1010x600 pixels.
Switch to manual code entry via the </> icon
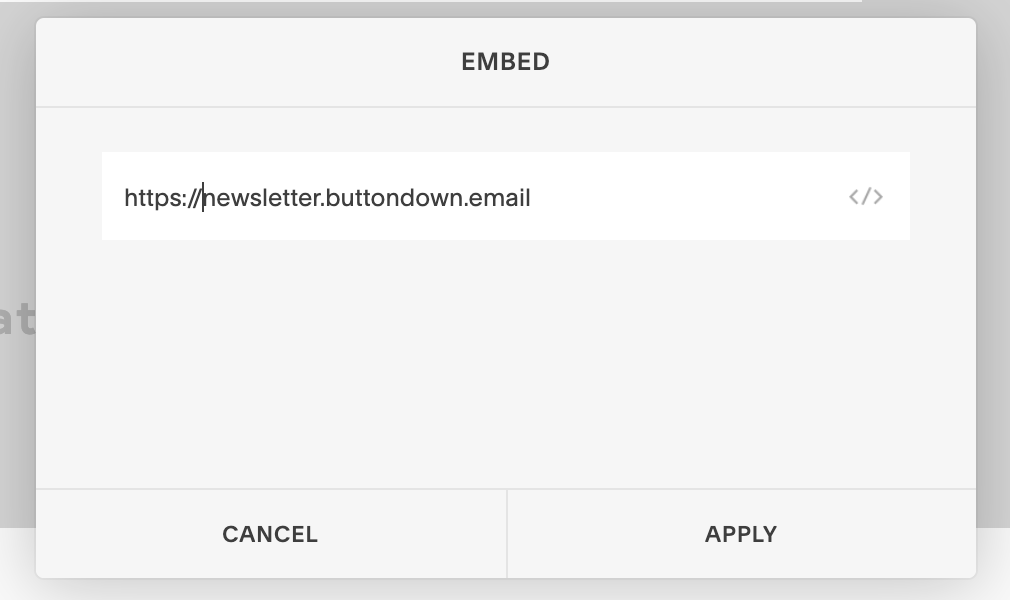tap(866, 197)
